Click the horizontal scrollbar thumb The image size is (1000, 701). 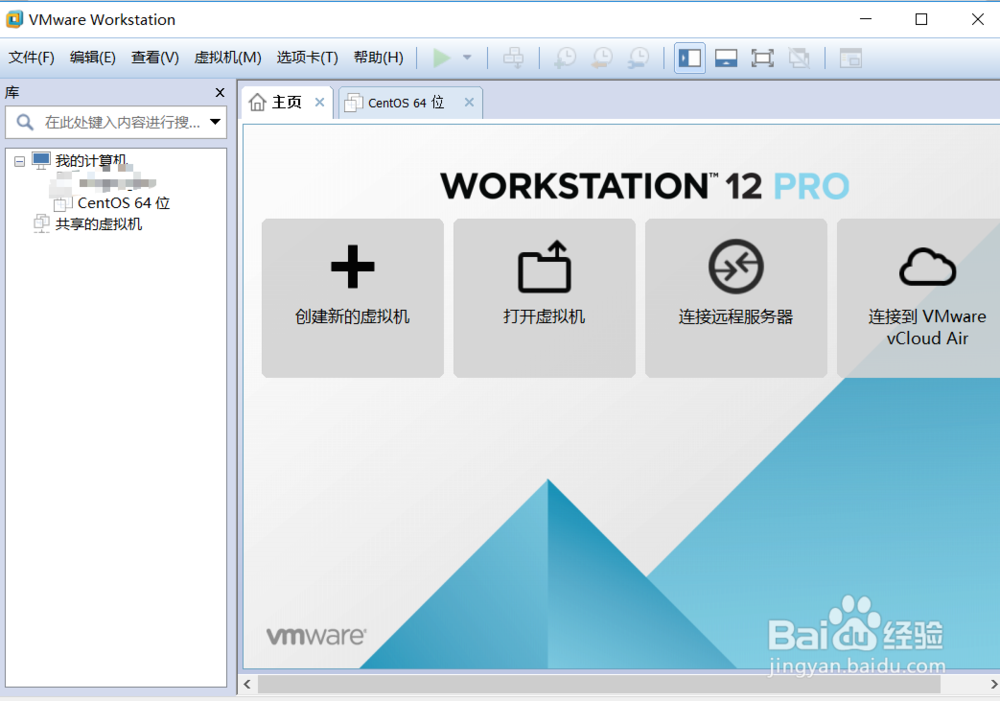[x=598, y=684]
